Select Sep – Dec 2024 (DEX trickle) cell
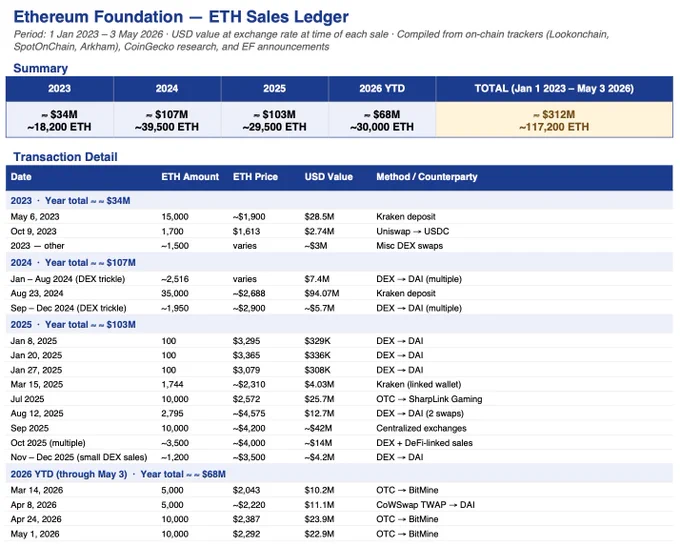 pyautogui.click(x=69, y=308)
